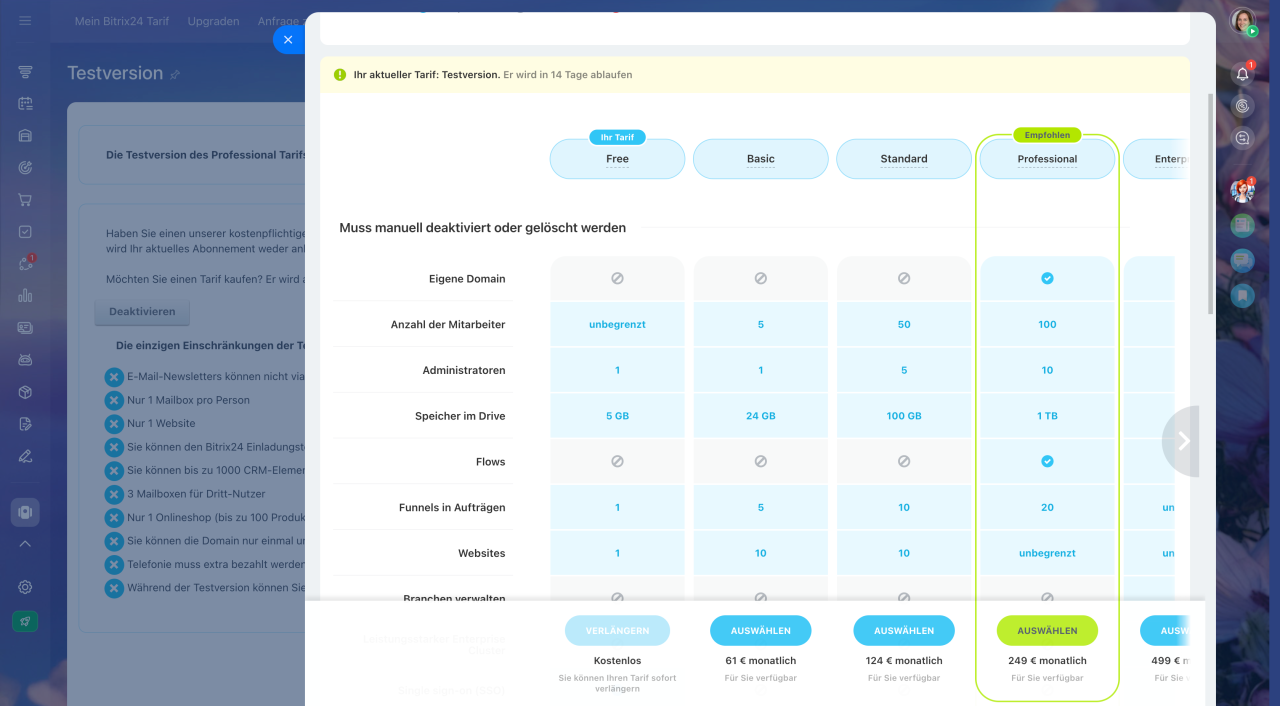Go to the Upgraden tab
The image size is (1280, 706).
pos(213,21)
